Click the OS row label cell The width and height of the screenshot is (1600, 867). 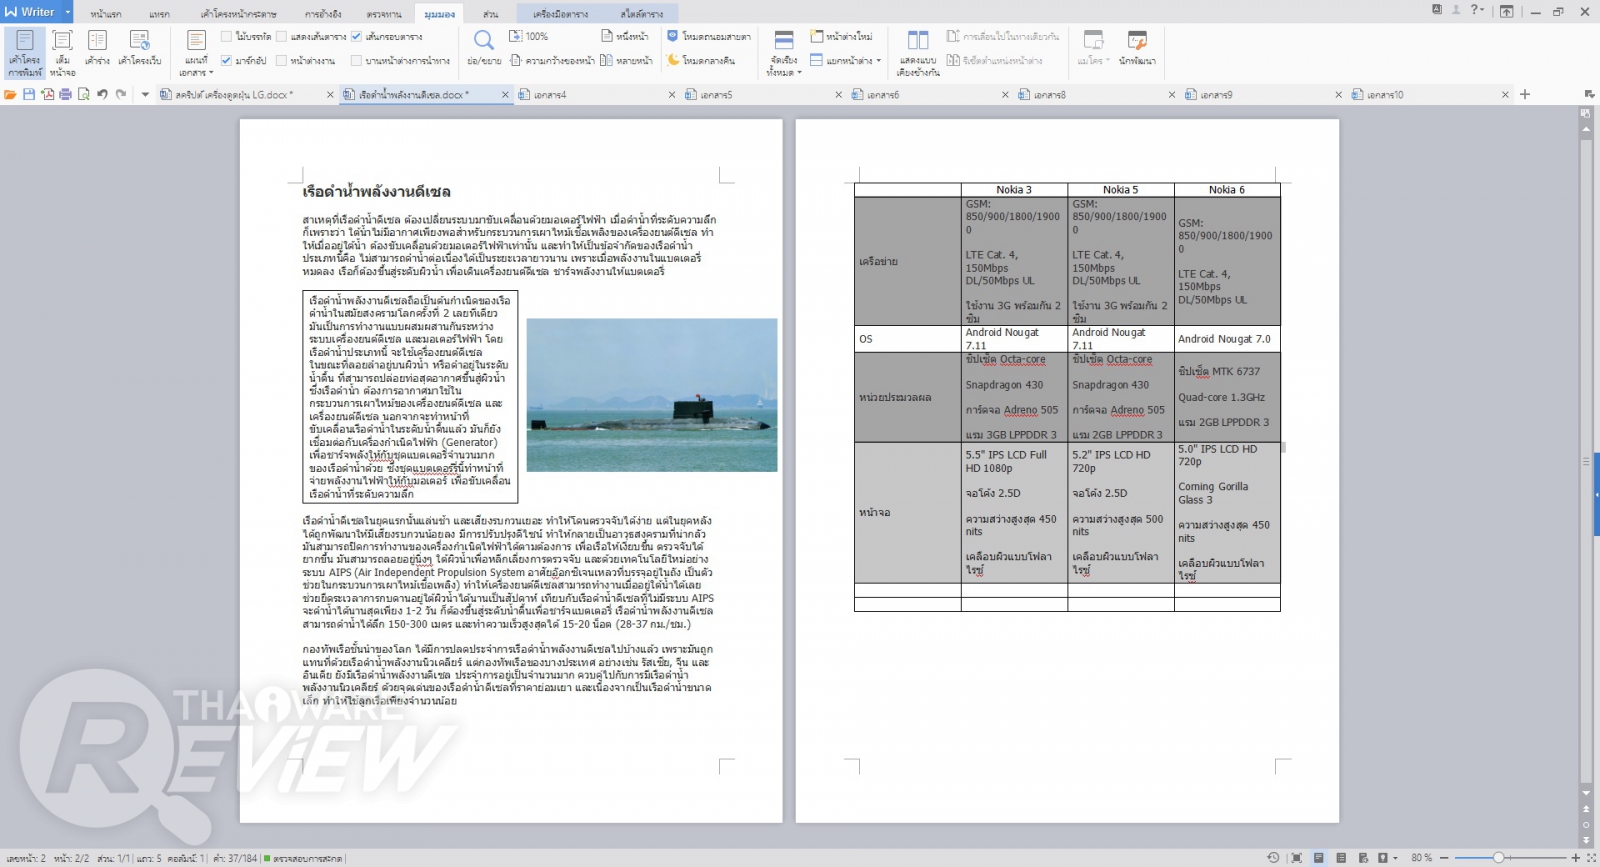[908, 339]
